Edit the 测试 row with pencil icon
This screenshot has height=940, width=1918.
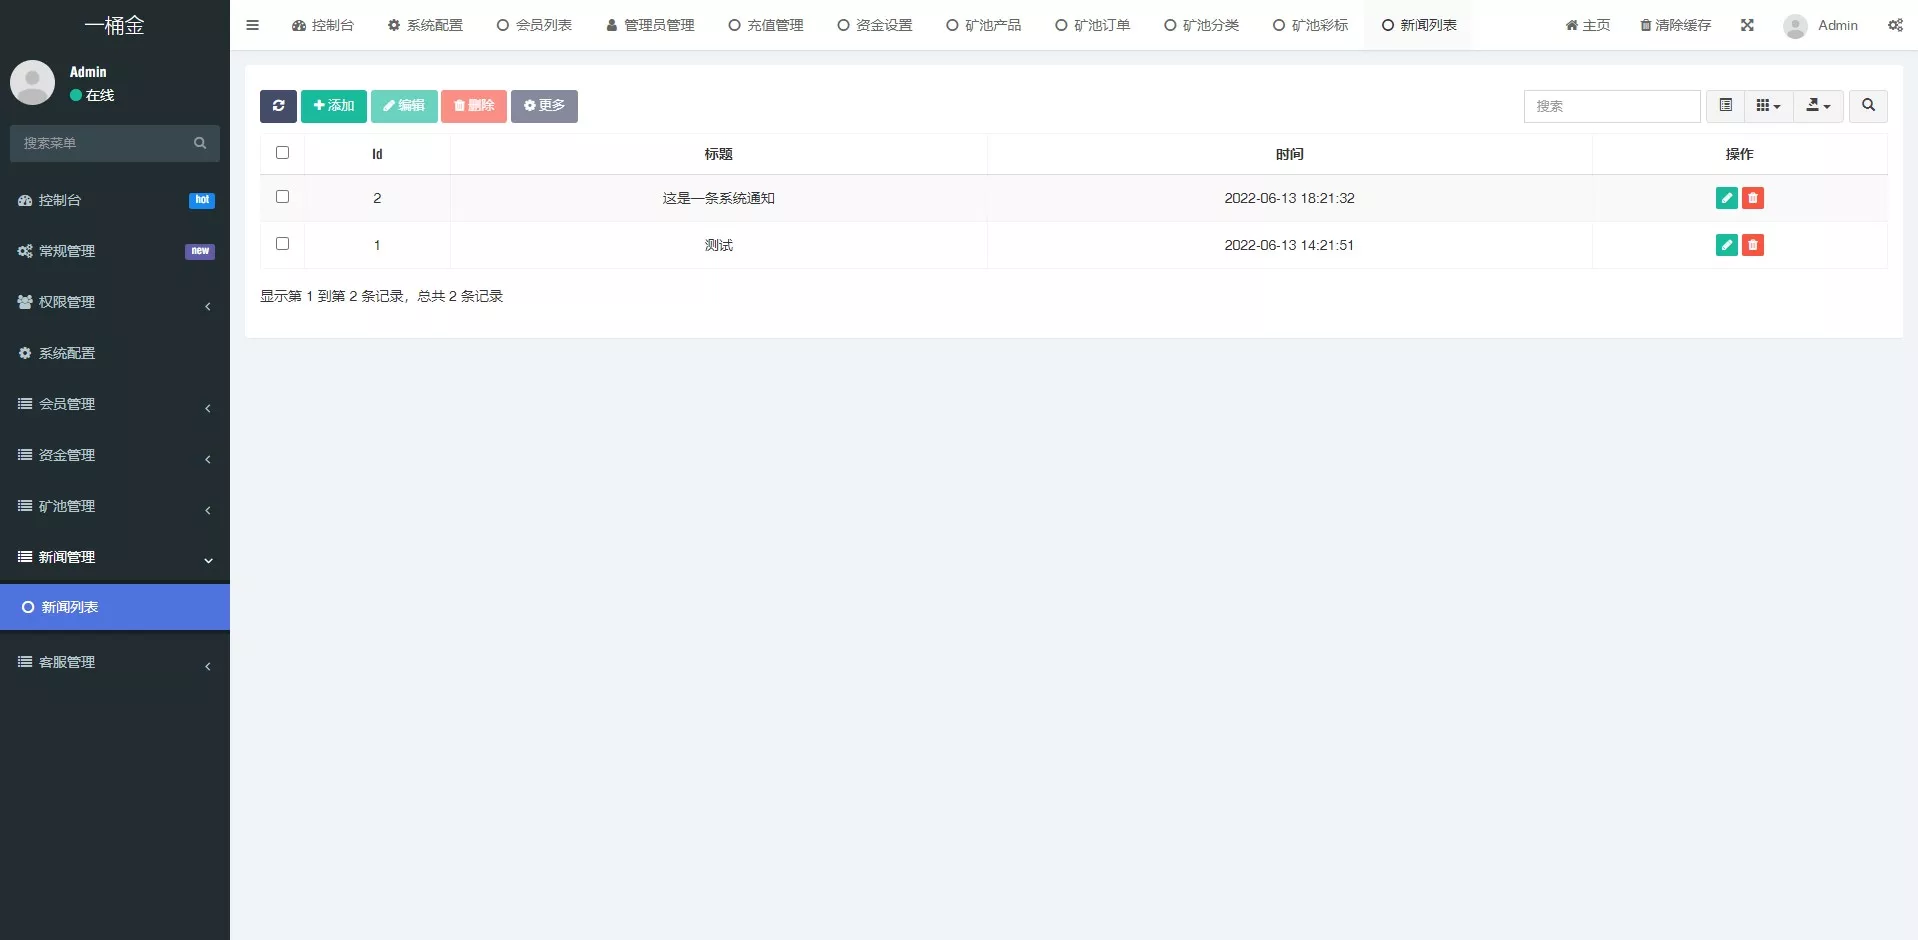click(1726, 245)
